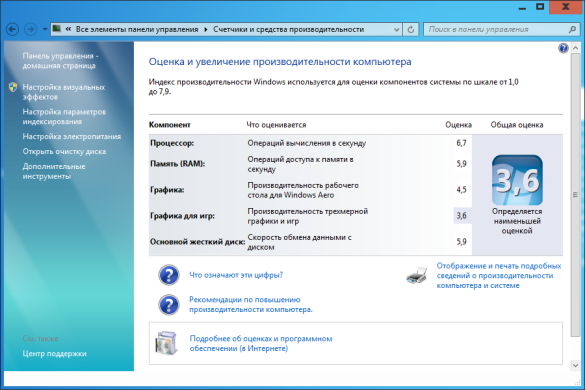The image size is (585, 390).
Task: Click the scrollbar up arrow
Action: (575, 48)
